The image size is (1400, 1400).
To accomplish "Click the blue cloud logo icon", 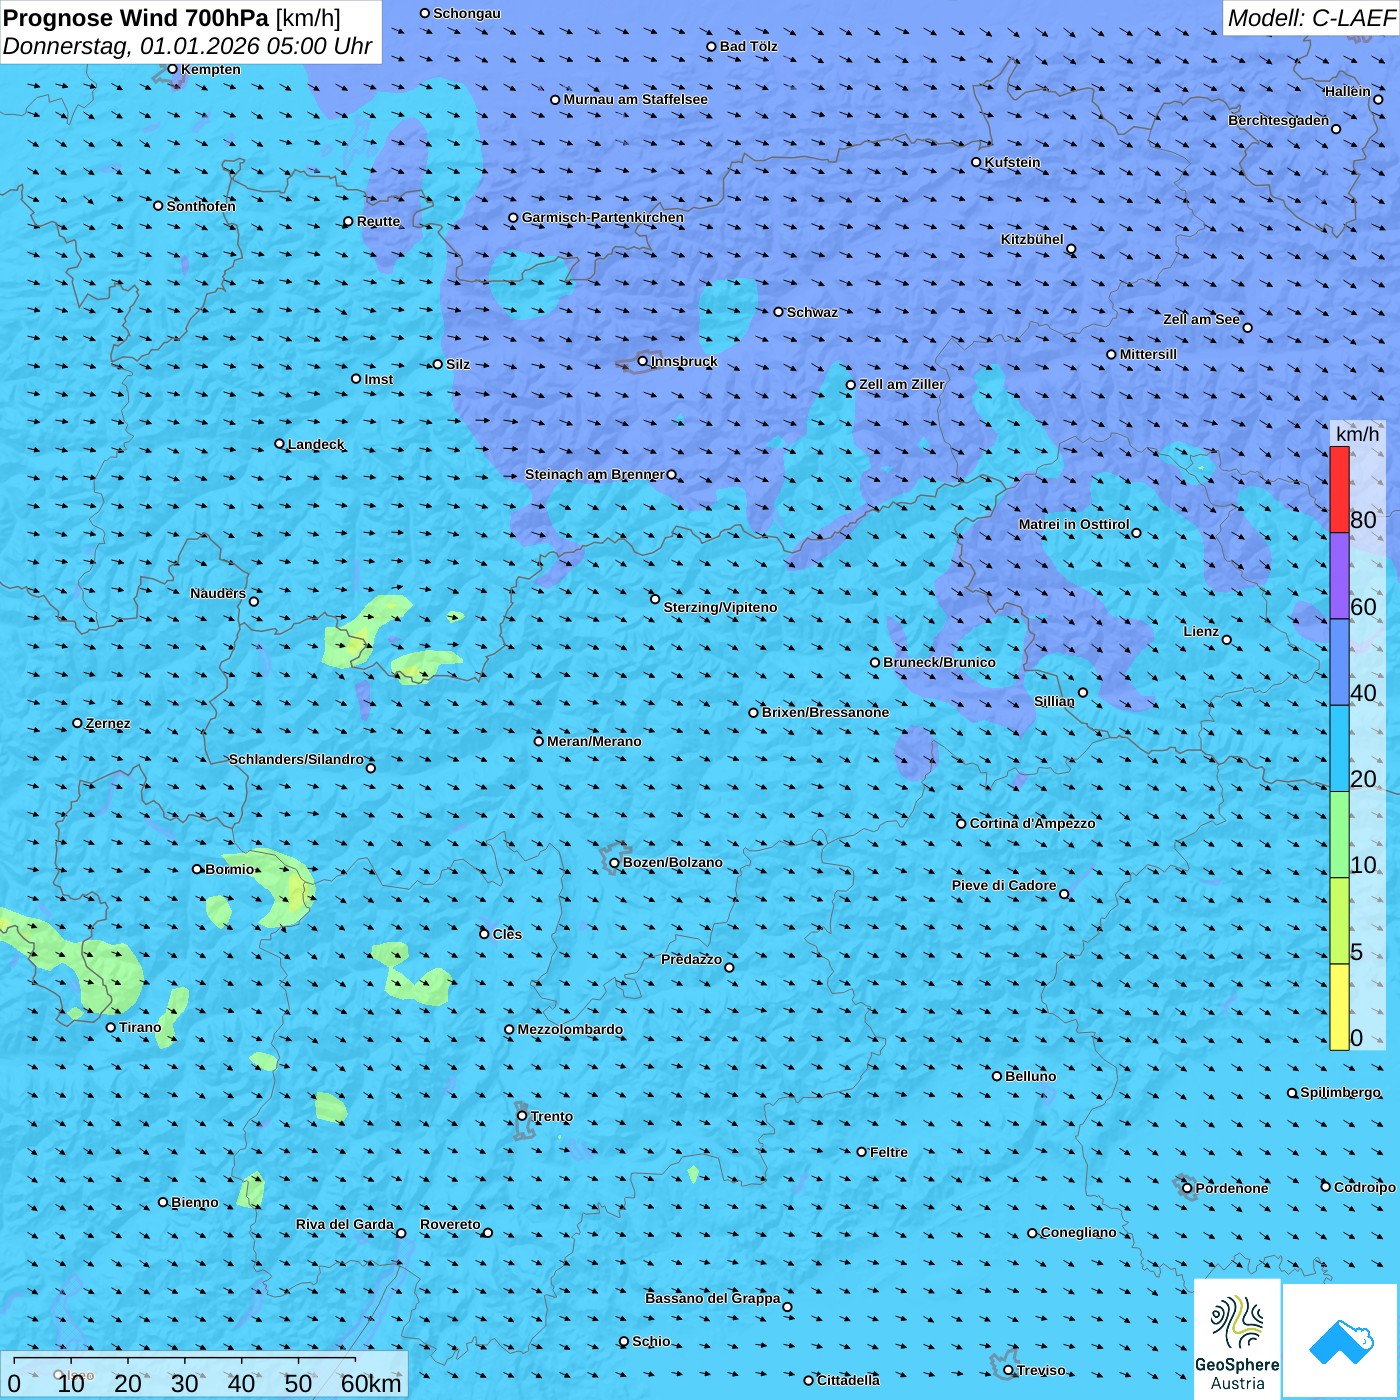I will pos(1340,1341).
